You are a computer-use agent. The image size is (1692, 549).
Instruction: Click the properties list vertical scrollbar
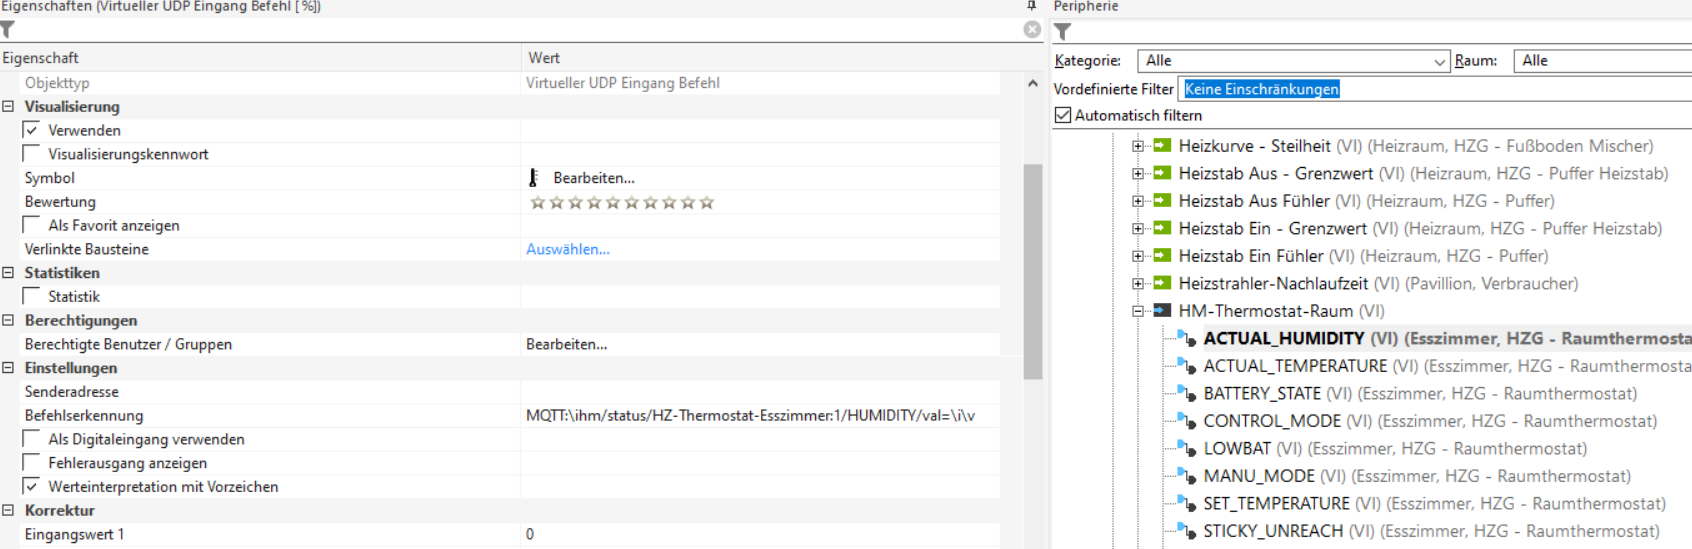[1033, 272]
